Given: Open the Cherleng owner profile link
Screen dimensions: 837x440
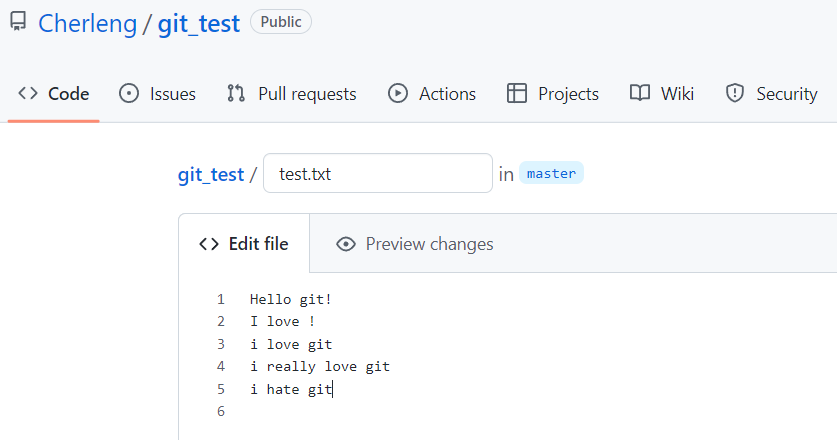Looking at the screenshot, I should [x=87, y=23].
